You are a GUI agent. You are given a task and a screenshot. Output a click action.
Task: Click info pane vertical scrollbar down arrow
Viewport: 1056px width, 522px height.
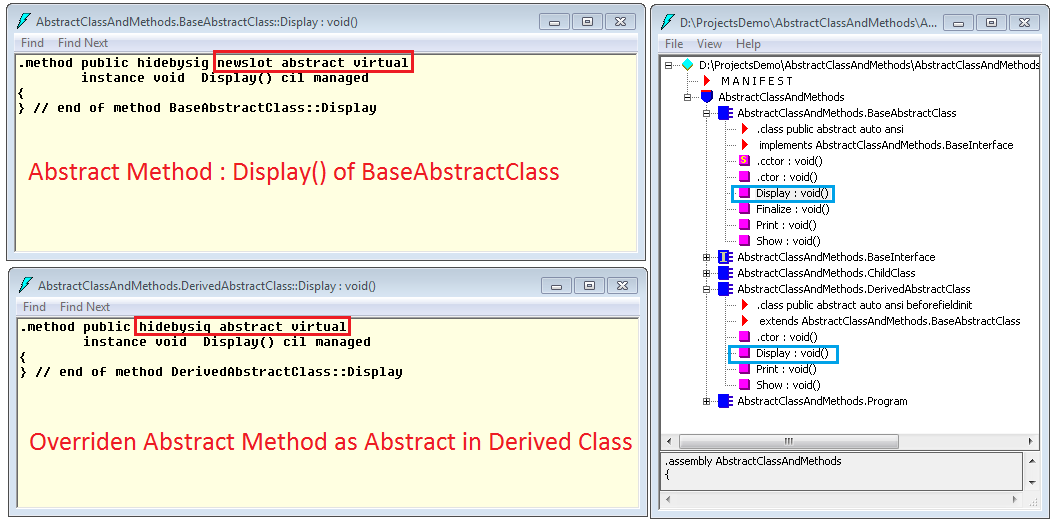[x=1032, y=483]
